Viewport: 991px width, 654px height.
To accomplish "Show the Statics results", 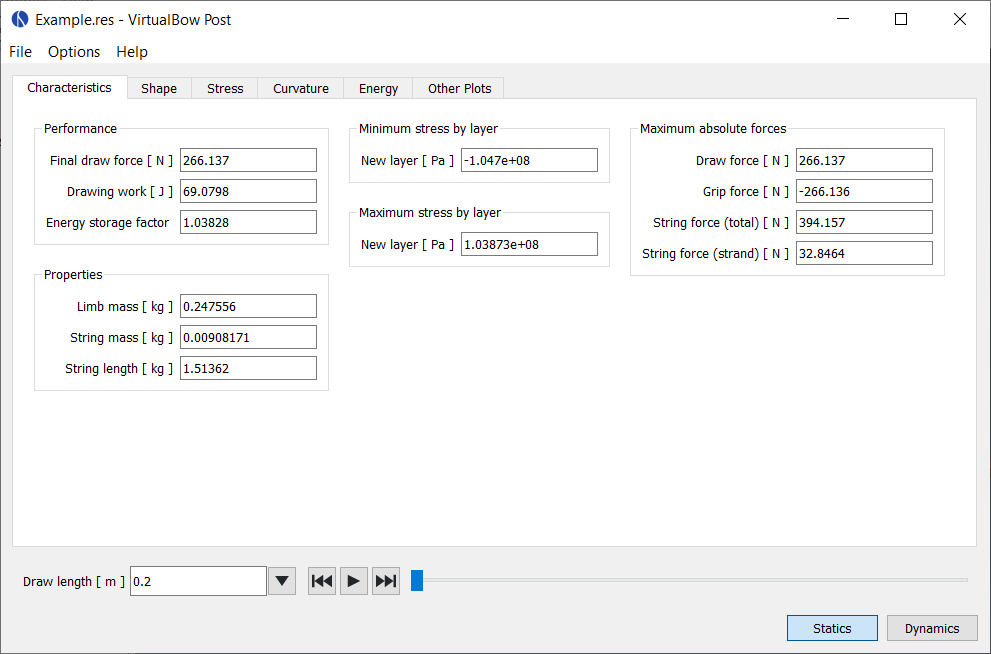I will click(x=832, y=628).
